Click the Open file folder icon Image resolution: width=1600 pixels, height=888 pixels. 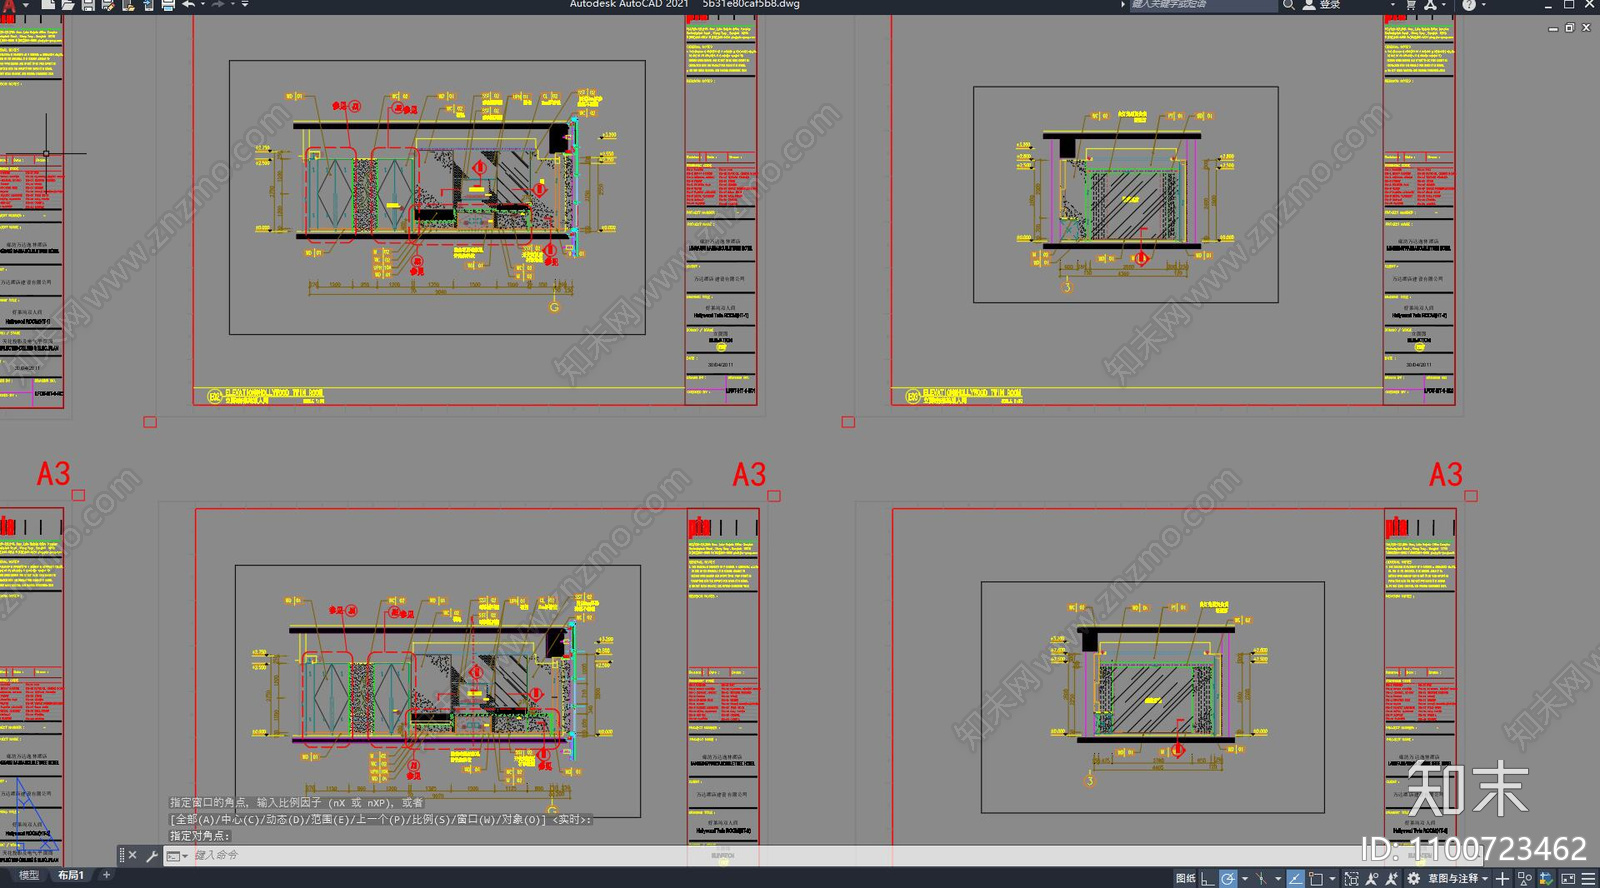[68, 5]
